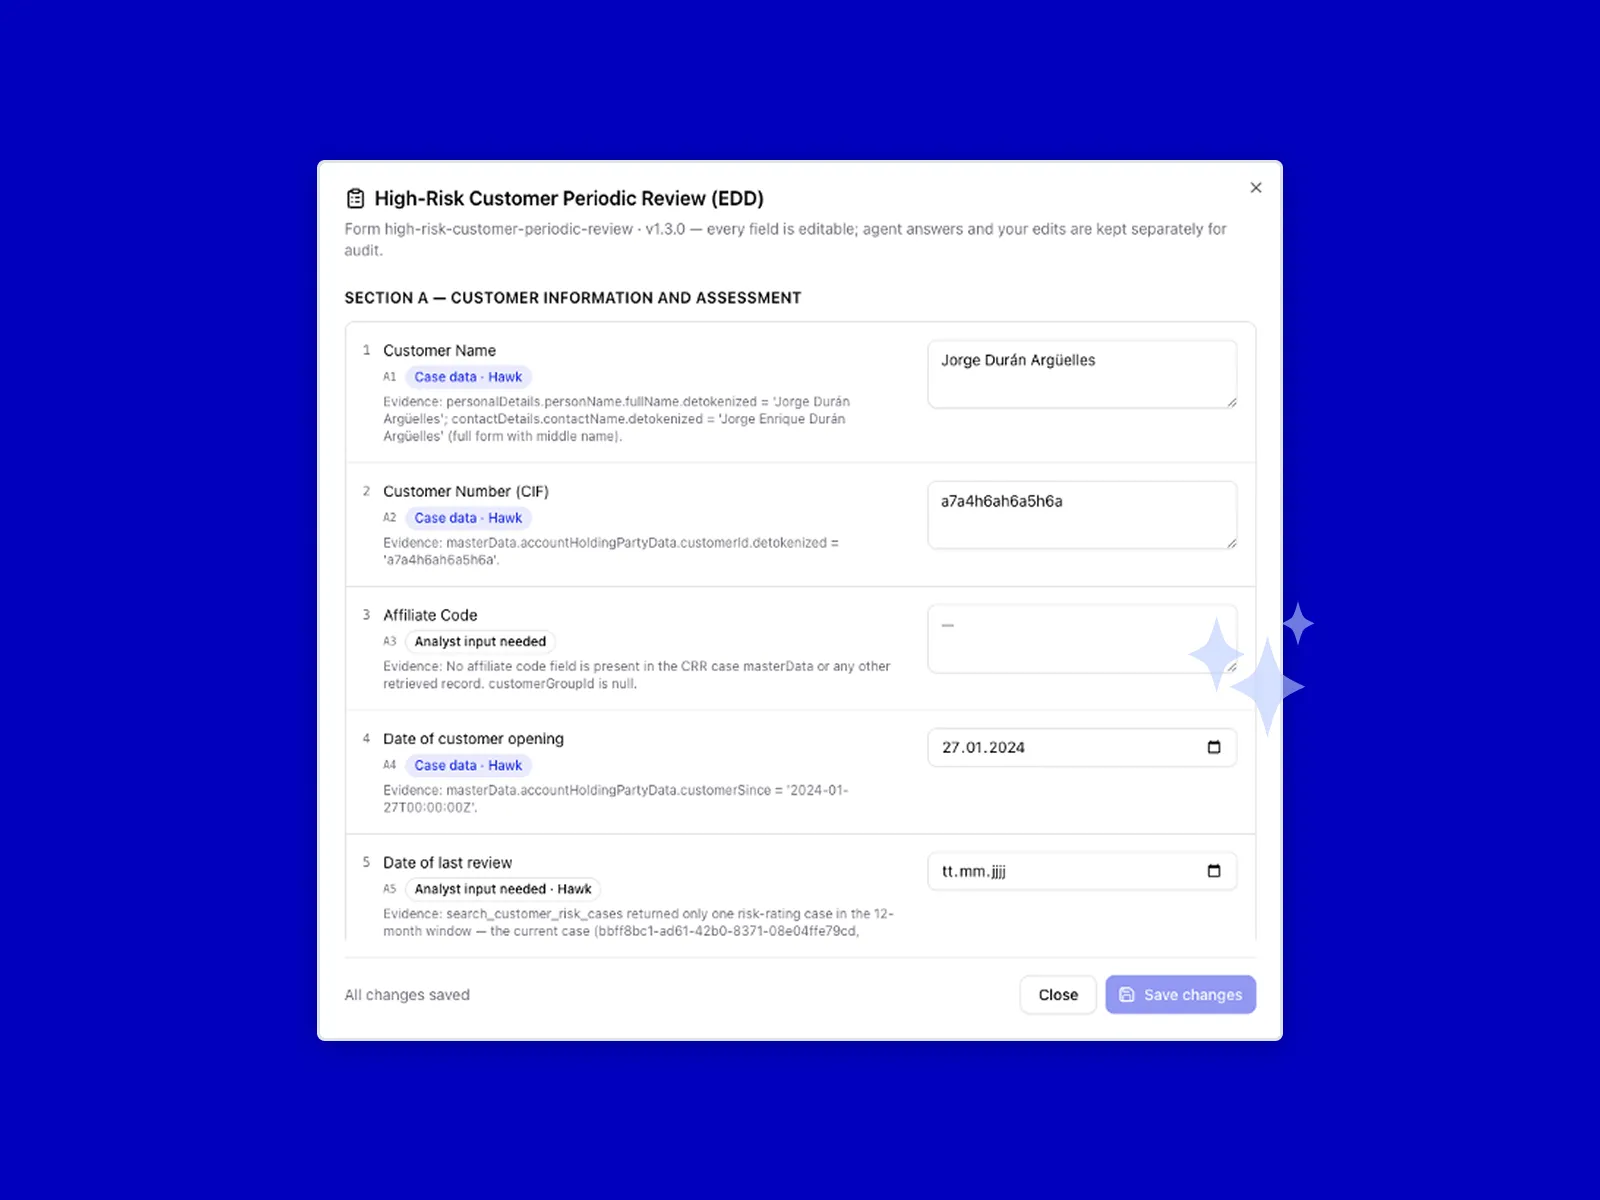
Task: Select the 27.01.2024 date input
Action: 1082,747
